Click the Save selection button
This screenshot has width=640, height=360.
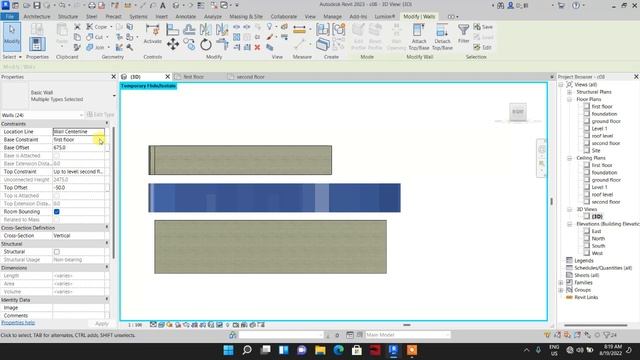click(x=483, y=27)
